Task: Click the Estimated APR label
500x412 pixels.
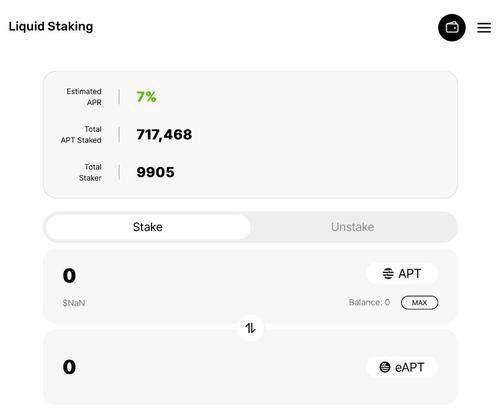Action: point(84,97)
